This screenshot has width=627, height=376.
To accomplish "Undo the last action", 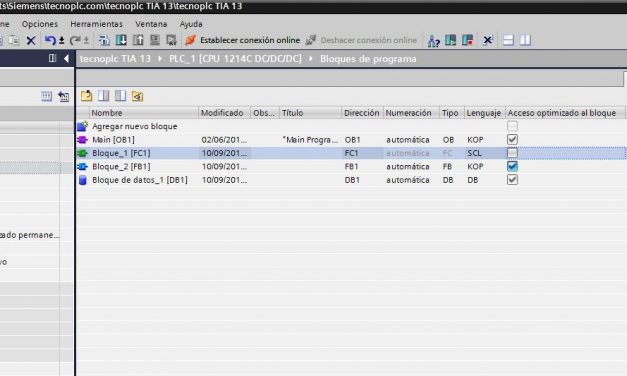I will click(x=50, y=40).
